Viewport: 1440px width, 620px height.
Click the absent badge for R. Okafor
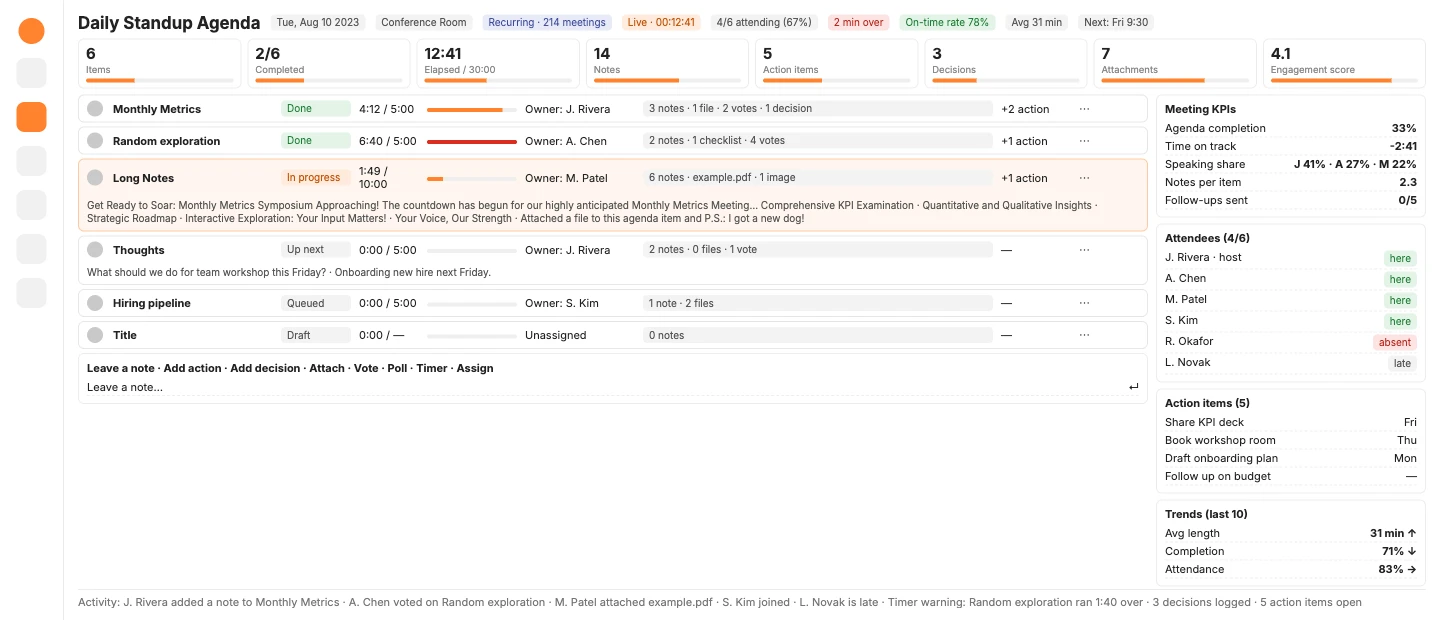click(1395, 342)
